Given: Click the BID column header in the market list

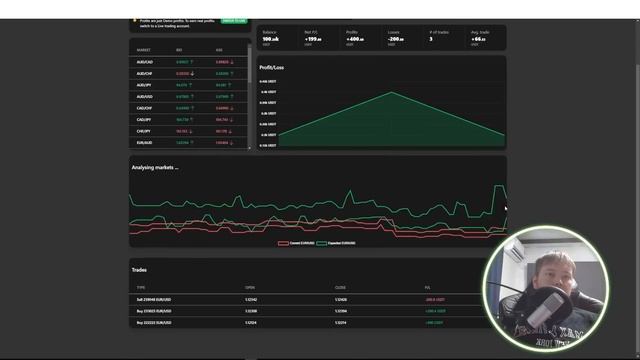Looking at the screenshot, I should pos(179,50).
